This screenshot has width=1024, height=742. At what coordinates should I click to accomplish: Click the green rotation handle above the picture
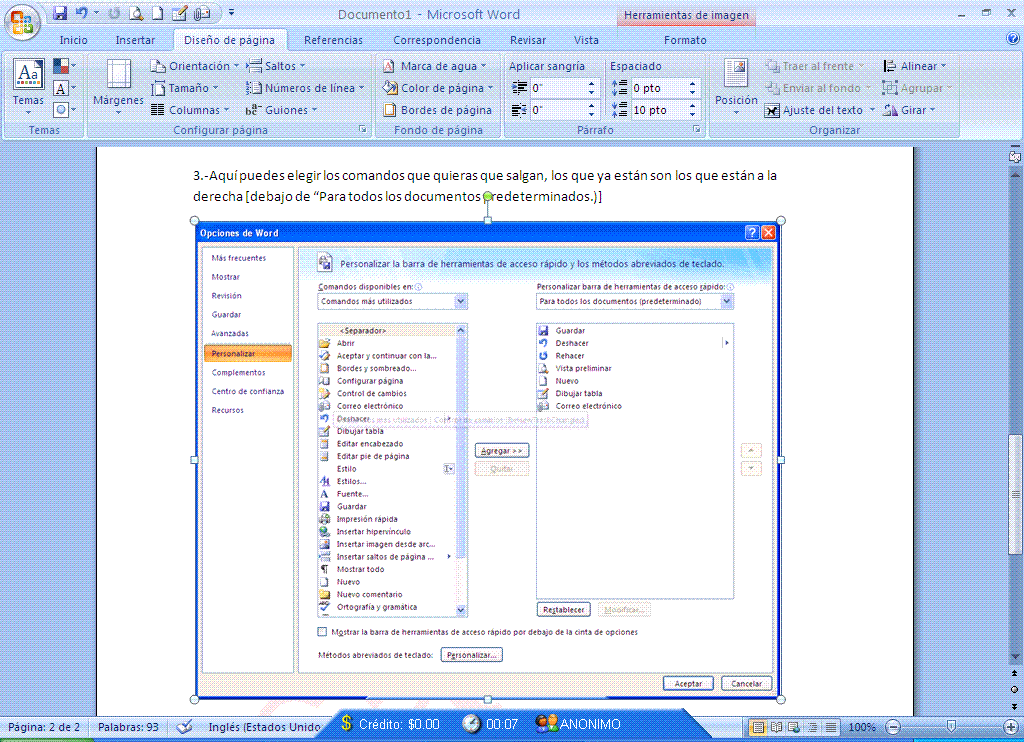coord(488,196)
